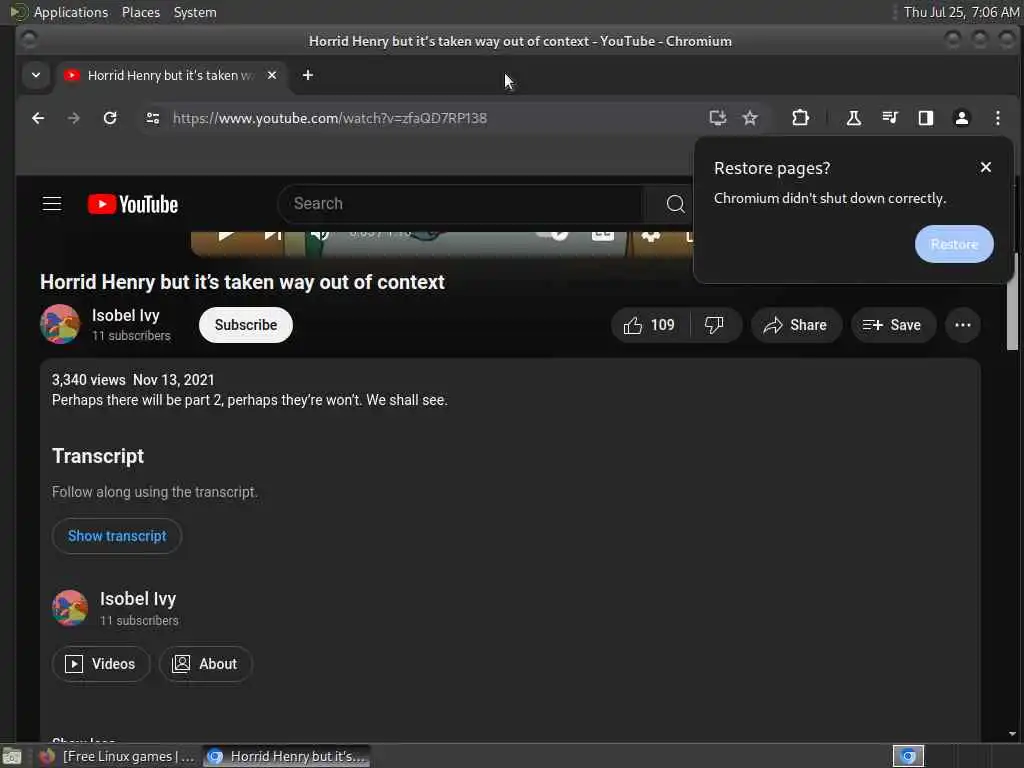Screen dimensions: 1024x768
Task: Open Chromium three-dot main menu
Action: tap(997, 118)
